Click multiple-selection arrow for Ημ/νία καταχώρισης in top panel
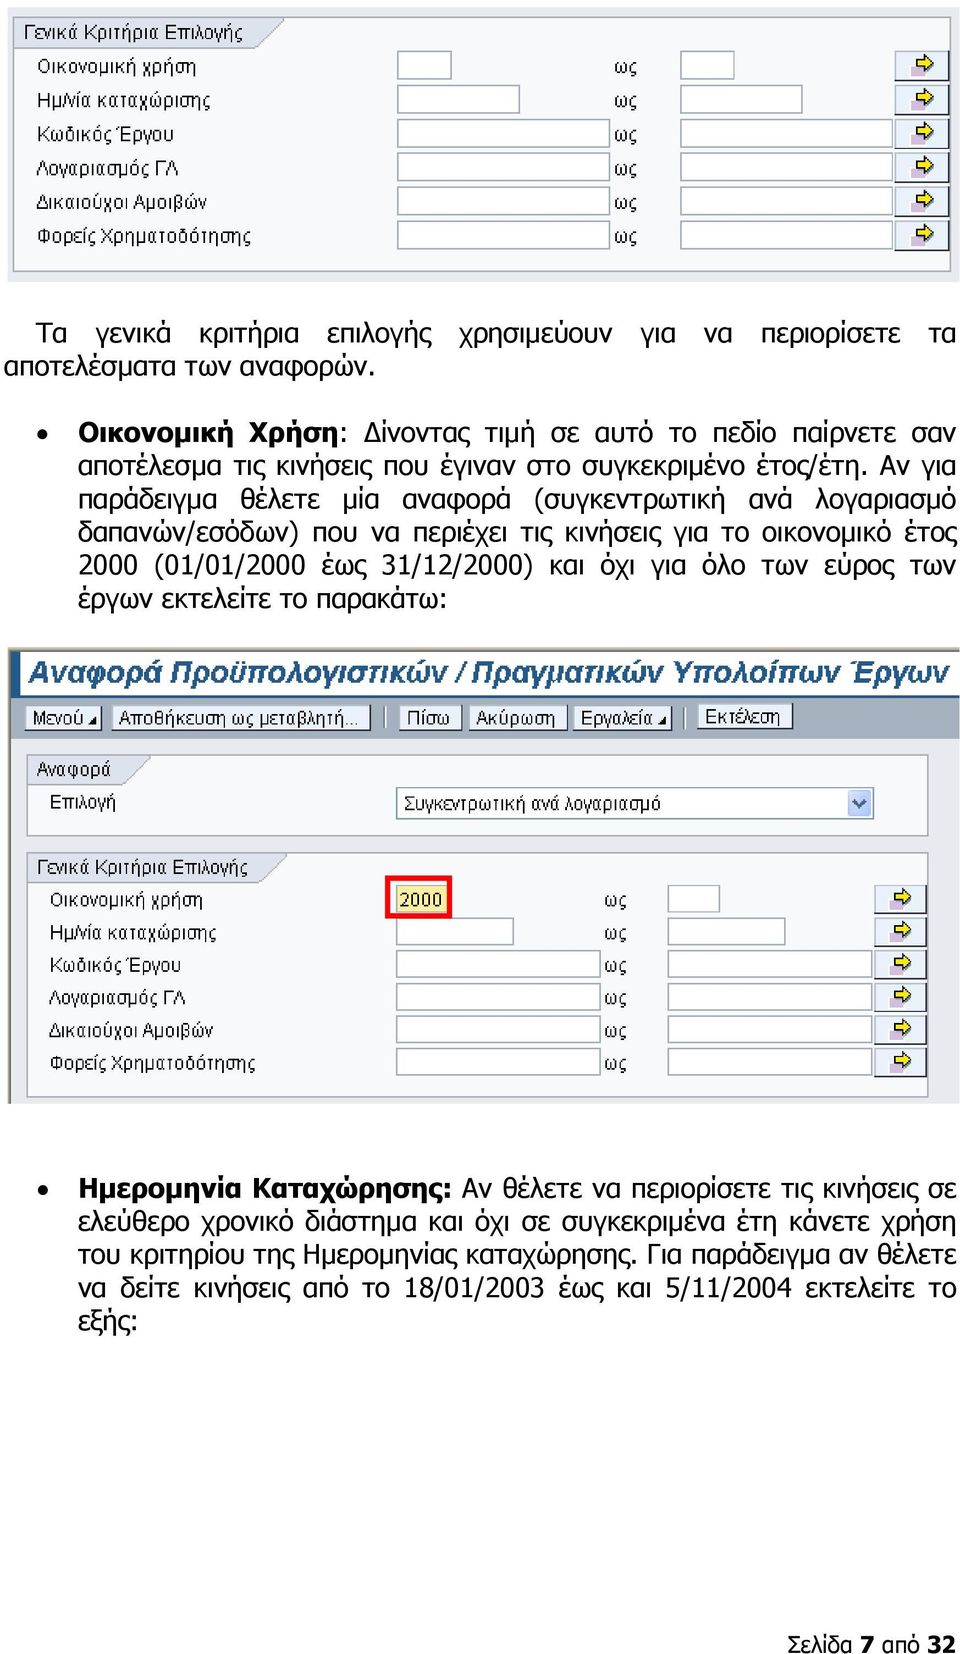 [x=922, y=99]
